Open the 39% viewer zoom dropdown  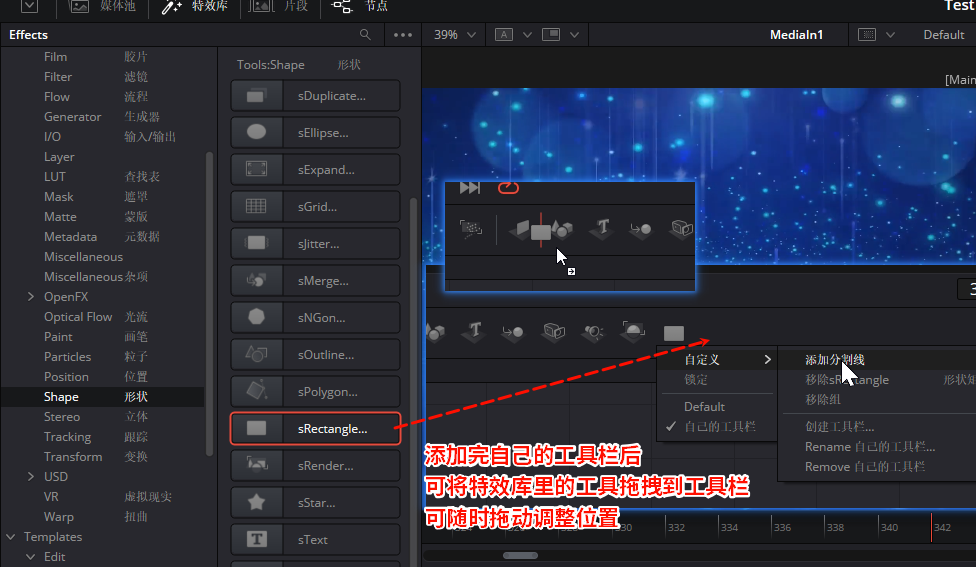(x=454, y=35)
